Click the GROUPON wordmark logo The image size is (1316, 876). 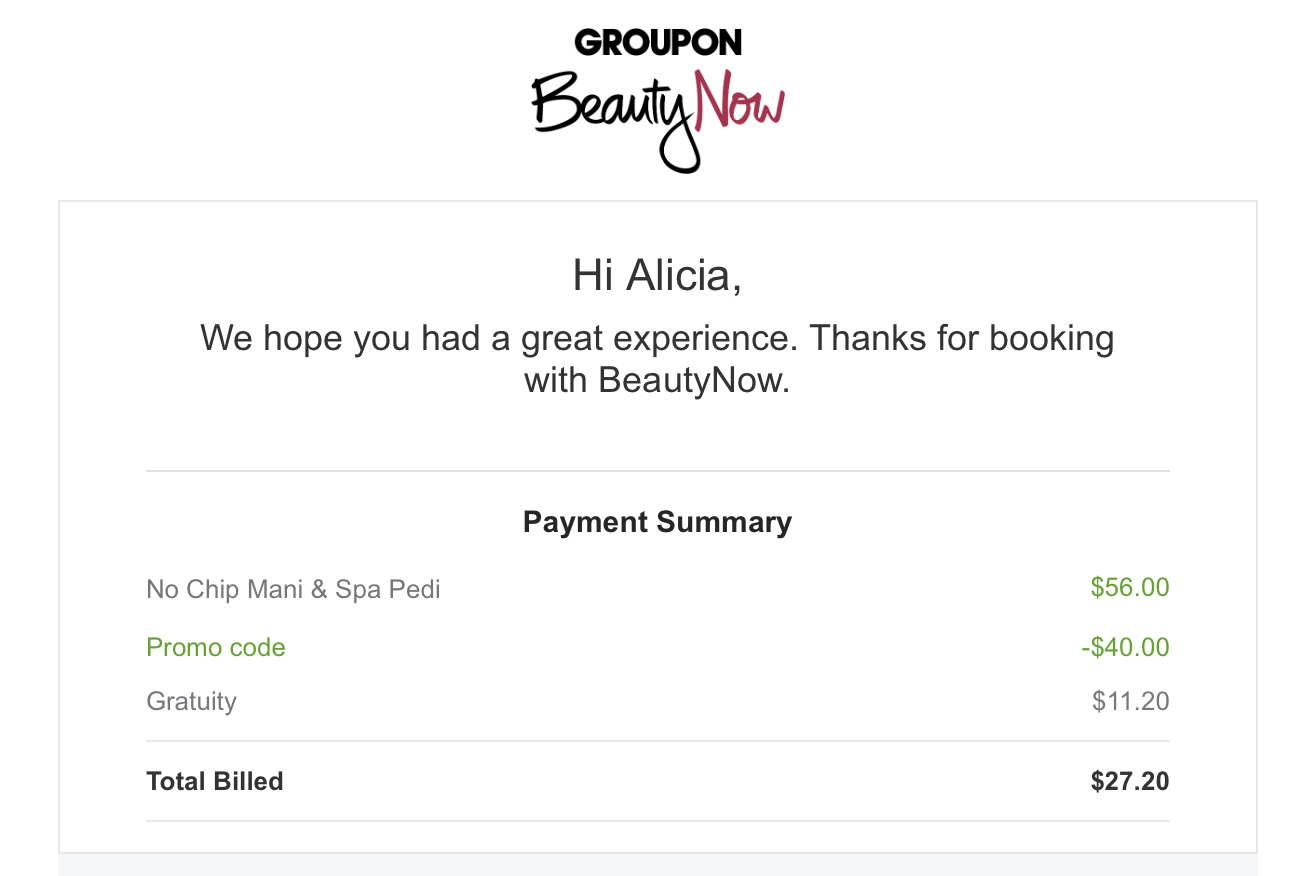click(x=657, y=42)
